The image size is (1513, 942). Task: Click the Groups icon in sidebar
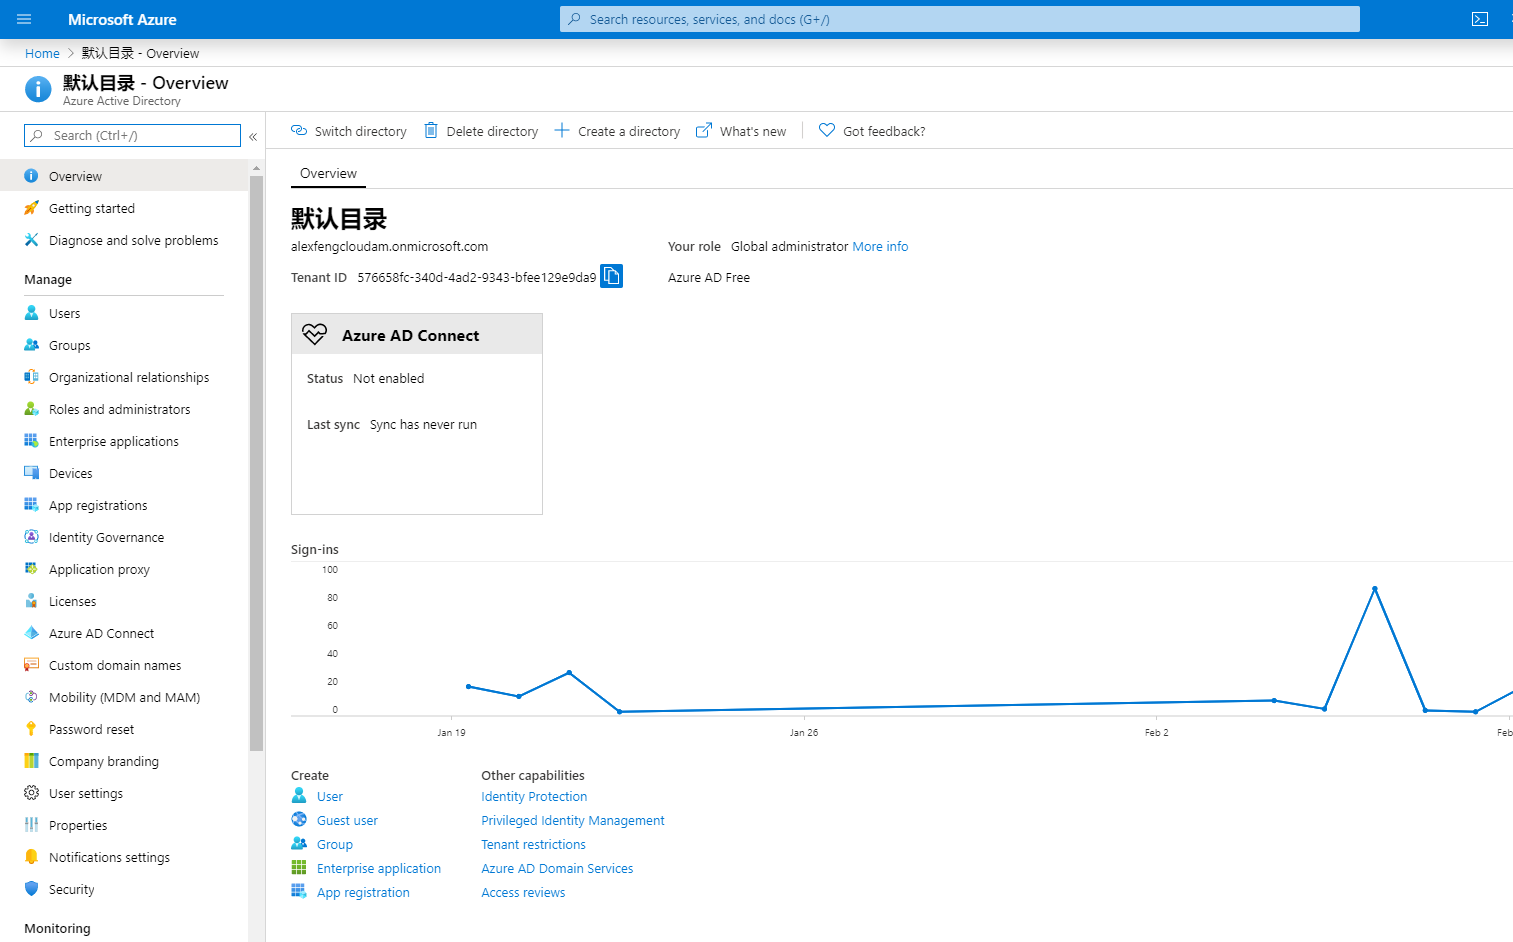pyautogui.click(x=31, y=345)
